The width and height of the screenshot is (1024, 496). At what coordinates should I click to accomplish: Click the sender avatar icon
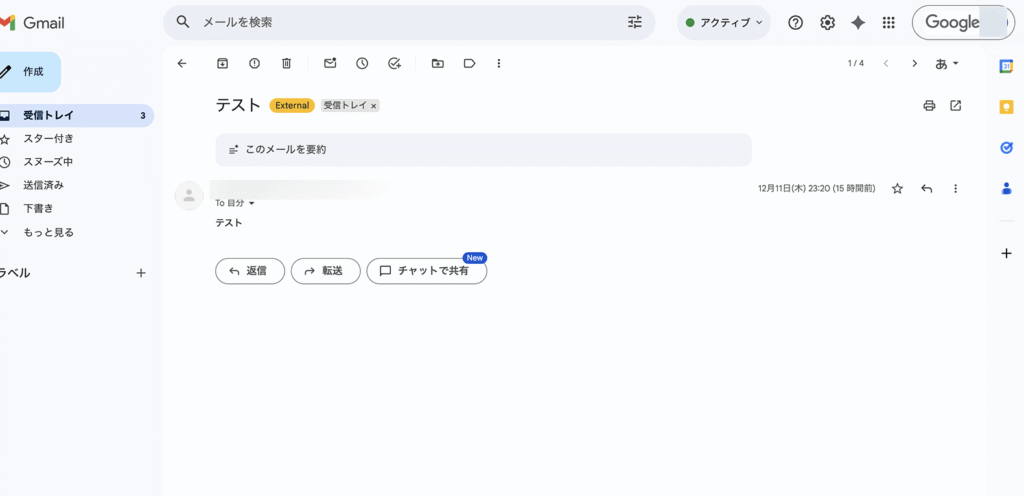pyautogui.click(x=189, y=195)
